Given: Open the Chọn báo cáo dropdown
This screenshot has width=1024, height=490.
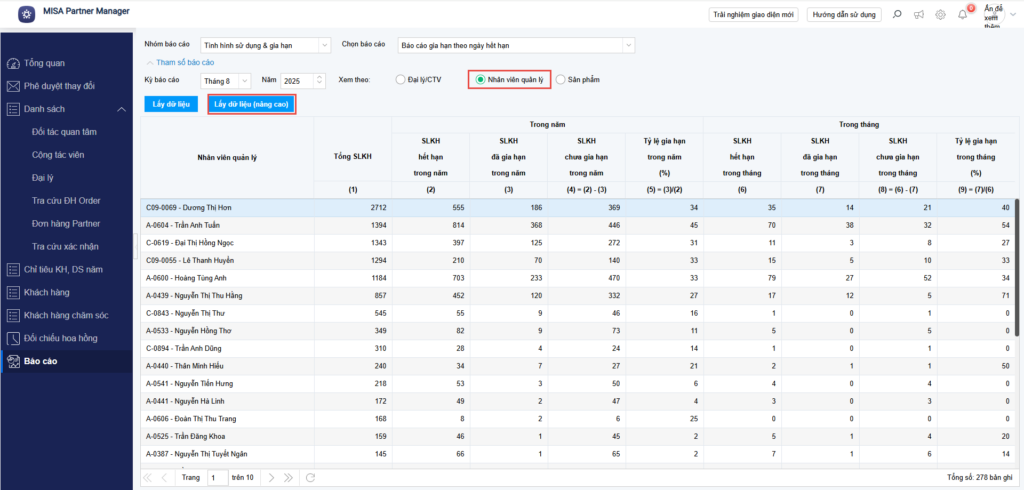Looking at the screenshot, I should [515, 45].
